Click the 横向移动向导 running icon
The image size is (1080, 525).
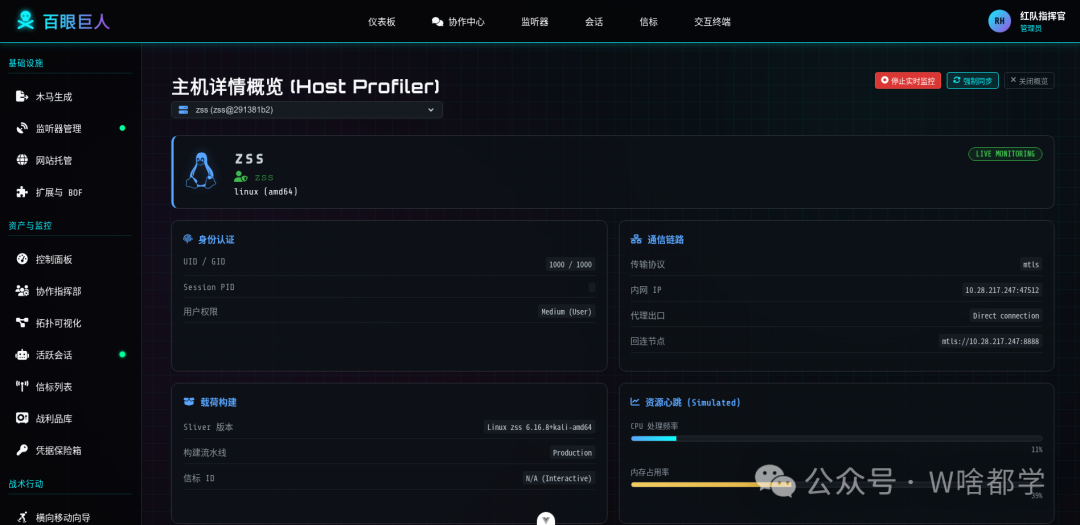coord(22,517)
